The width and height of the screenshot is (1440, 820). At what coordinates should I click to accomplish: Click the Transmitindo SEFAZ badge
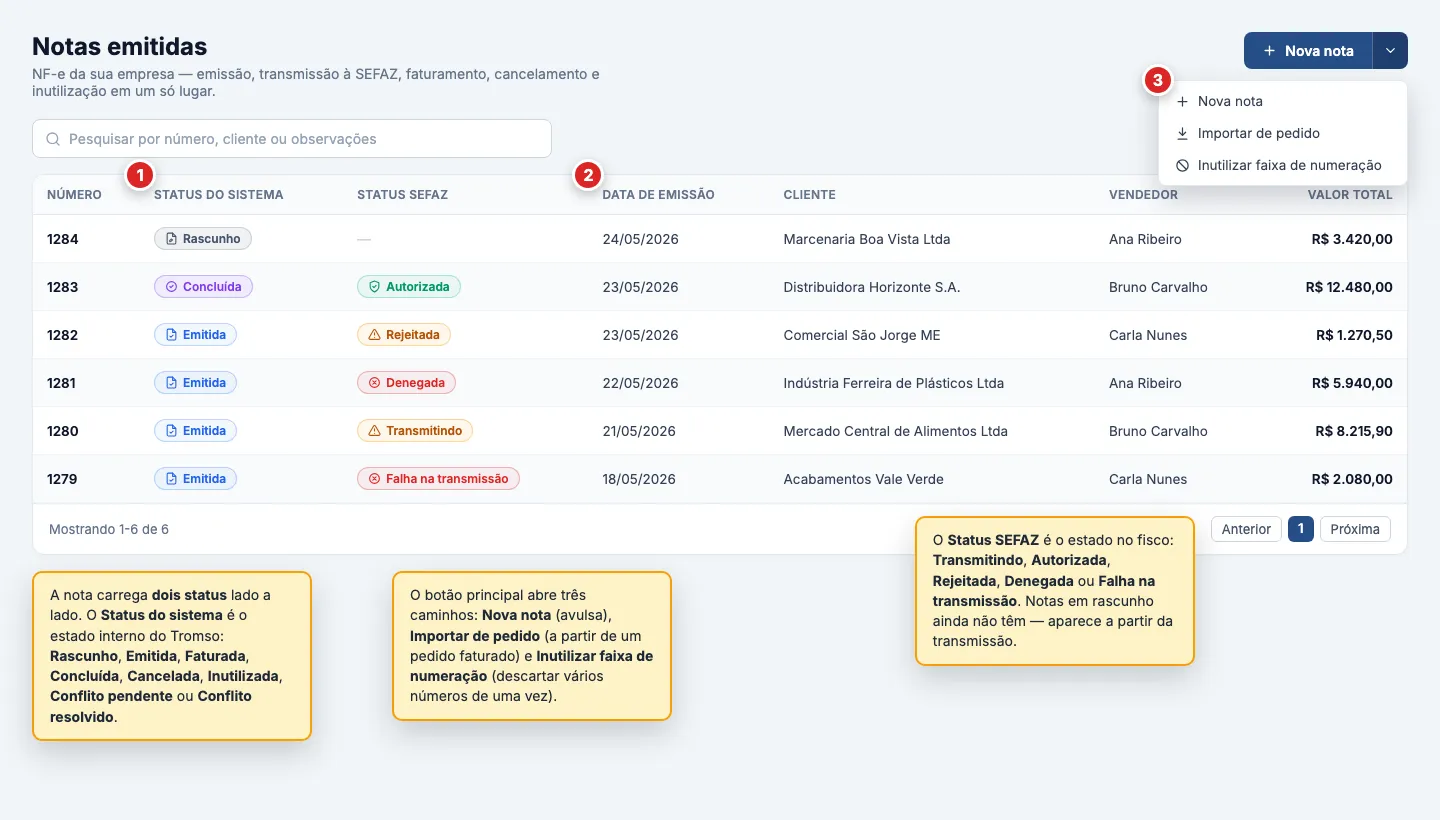pyautogui.click(x=415, y=431)
